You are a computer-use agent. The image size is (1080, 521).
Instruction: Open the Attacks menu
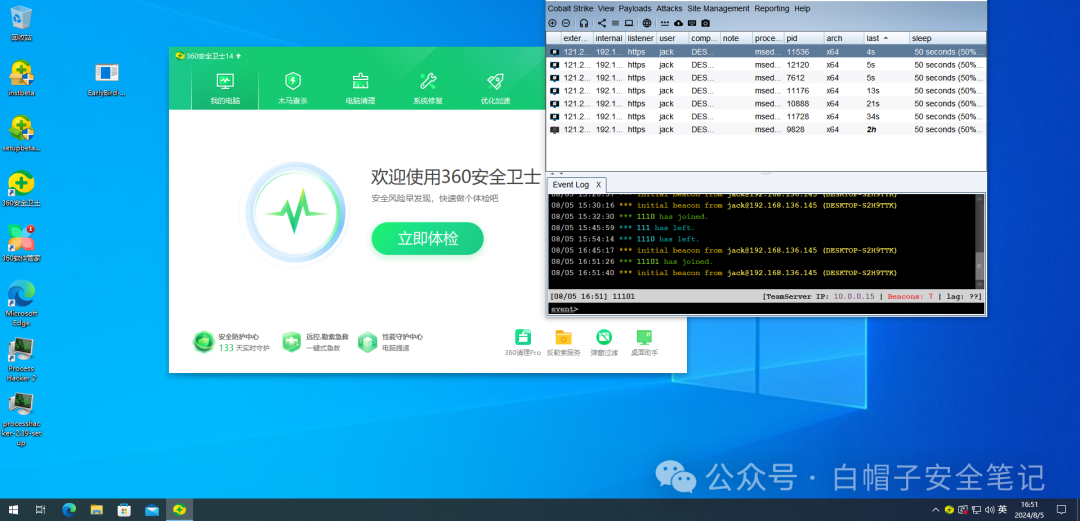669,9
